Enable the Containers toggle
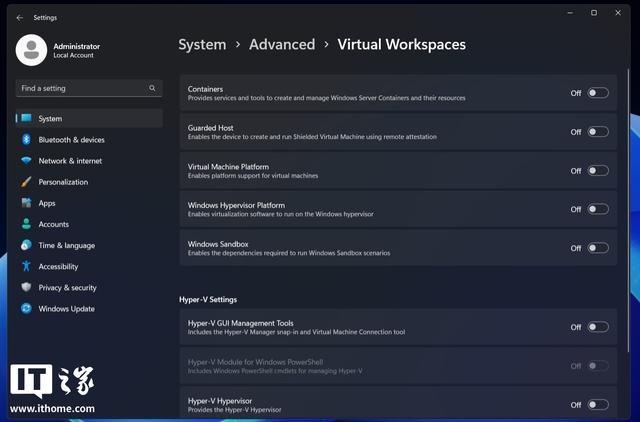Image resolution: width=640 pixels, height=422 pixels. [x=597, y=93]
